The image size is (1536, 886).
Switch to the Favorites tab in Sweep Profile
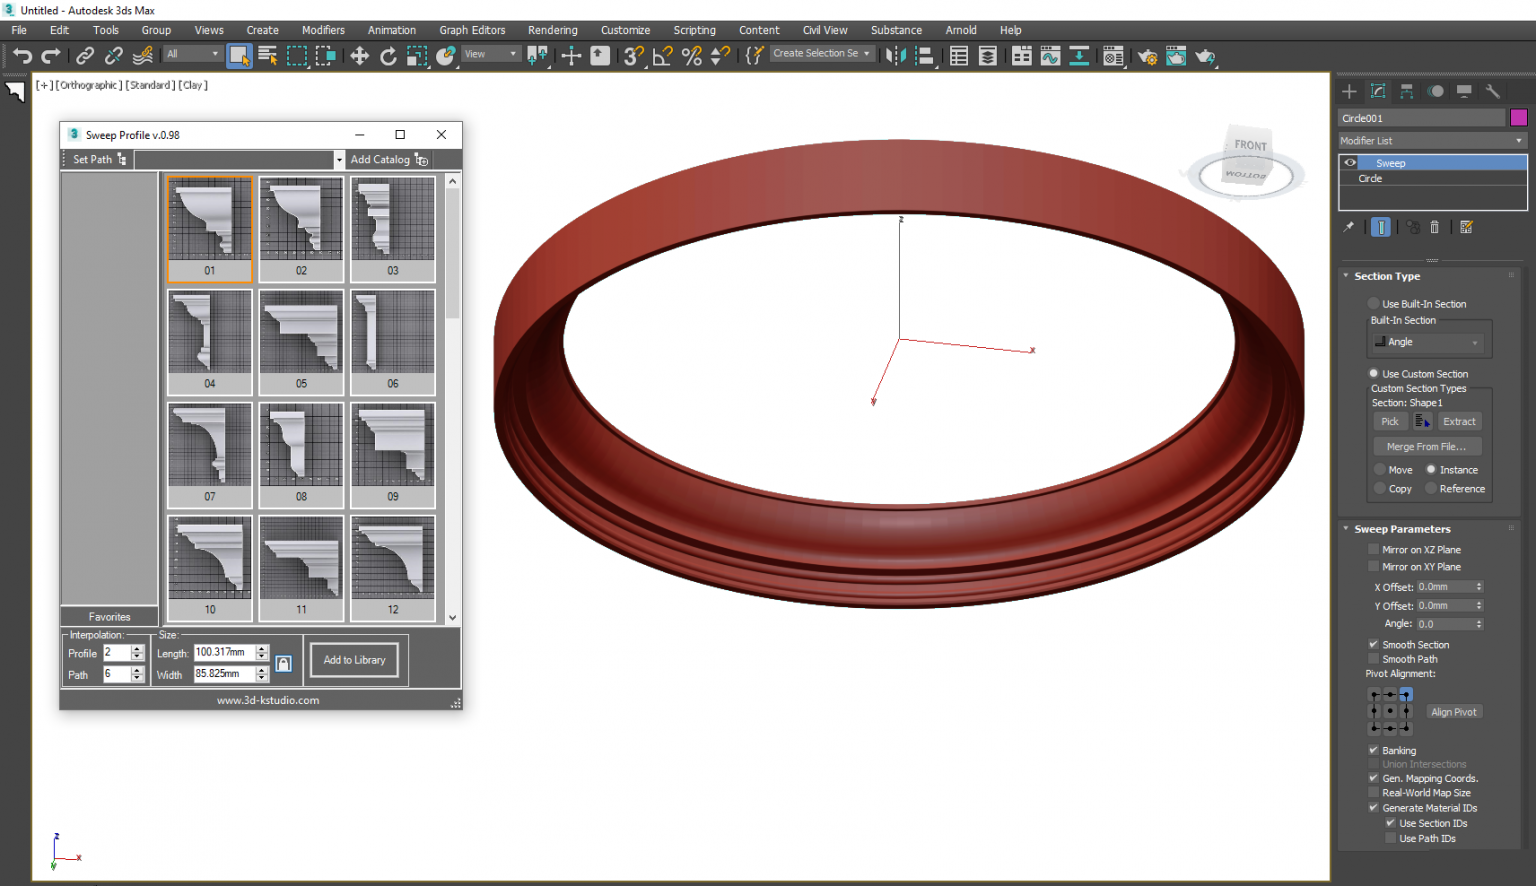click(x=108, y=616)
